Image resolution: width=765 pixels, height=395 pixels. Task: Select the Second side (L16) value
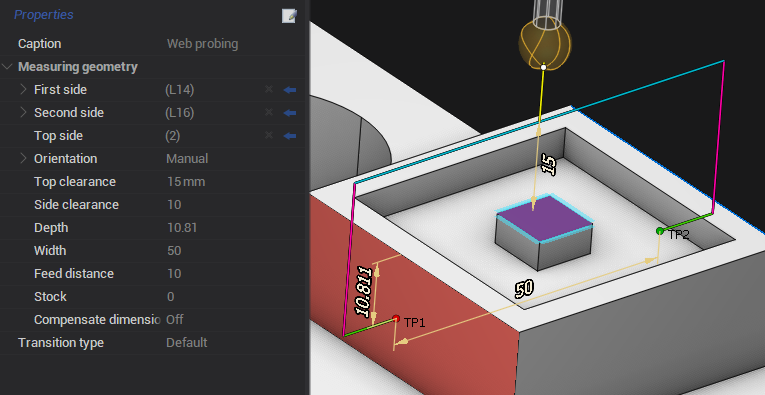tap(180, 113)
